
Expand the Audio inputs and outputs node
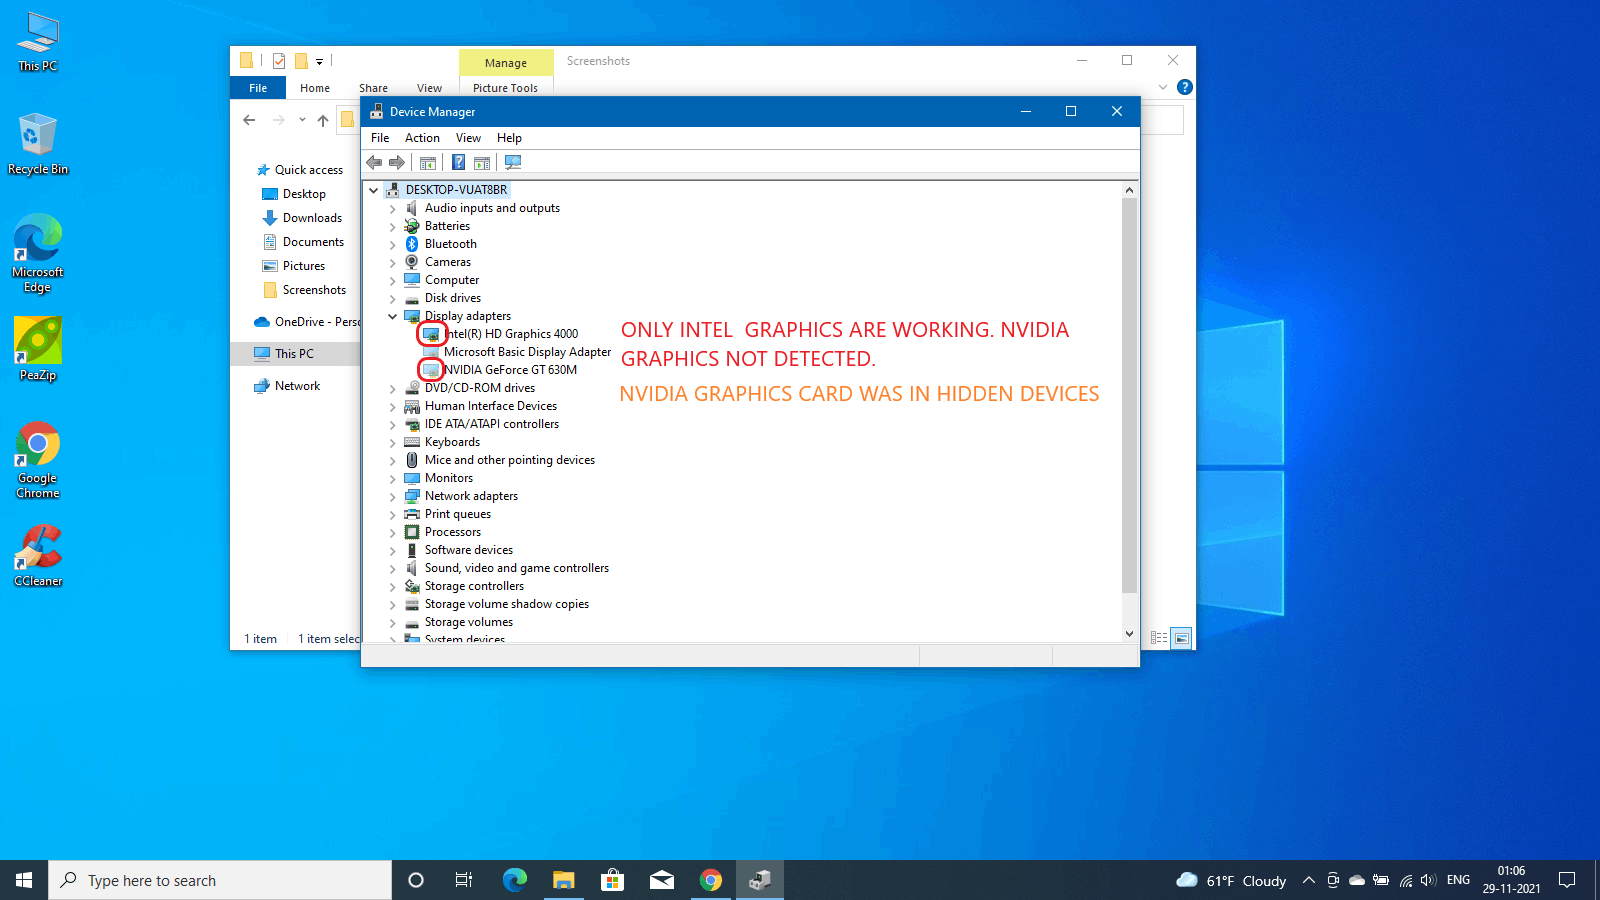click(x=392, y=208)
